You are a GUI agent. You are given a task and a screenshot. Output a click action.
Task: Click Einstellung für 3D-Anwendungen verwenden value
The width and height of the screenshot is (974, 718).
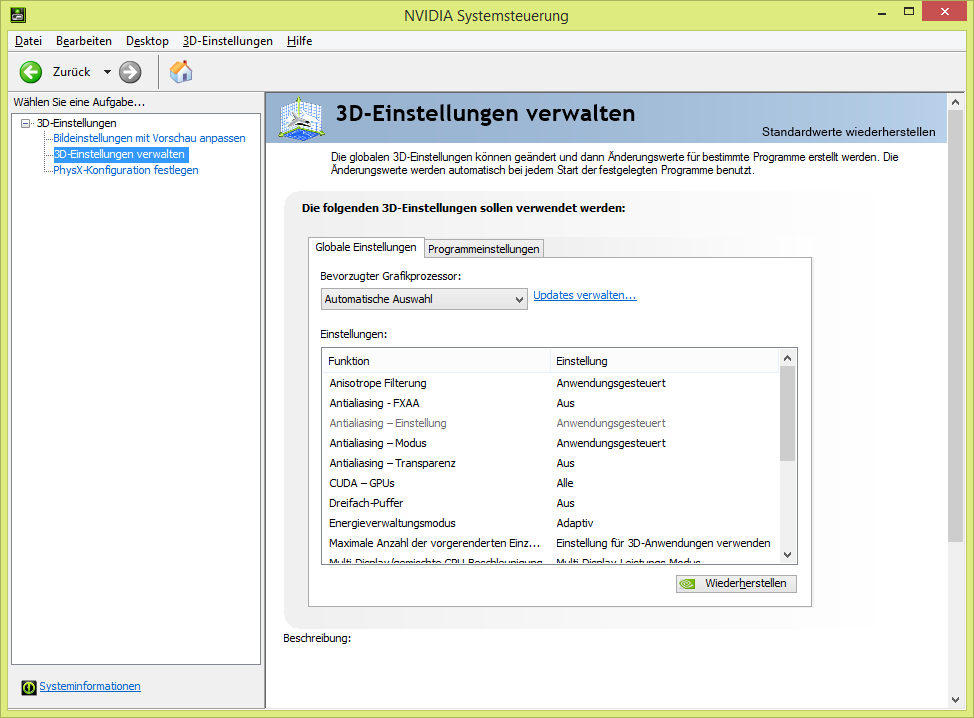pos(663,543)
